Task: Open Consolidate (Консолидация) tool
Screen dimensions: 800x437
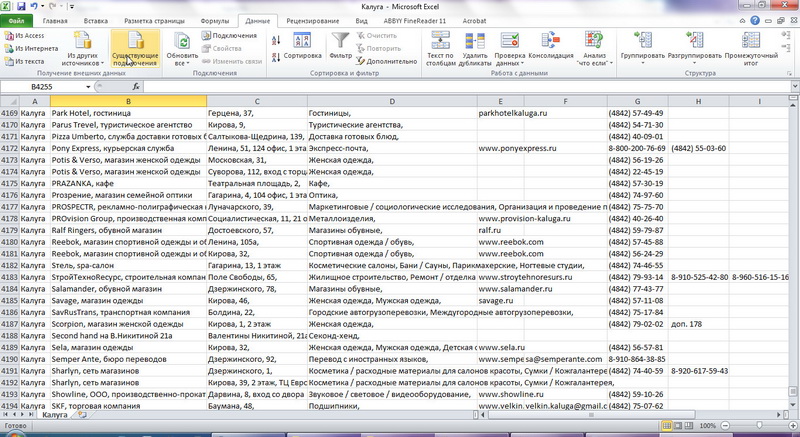Action: (x=551, y=45)
